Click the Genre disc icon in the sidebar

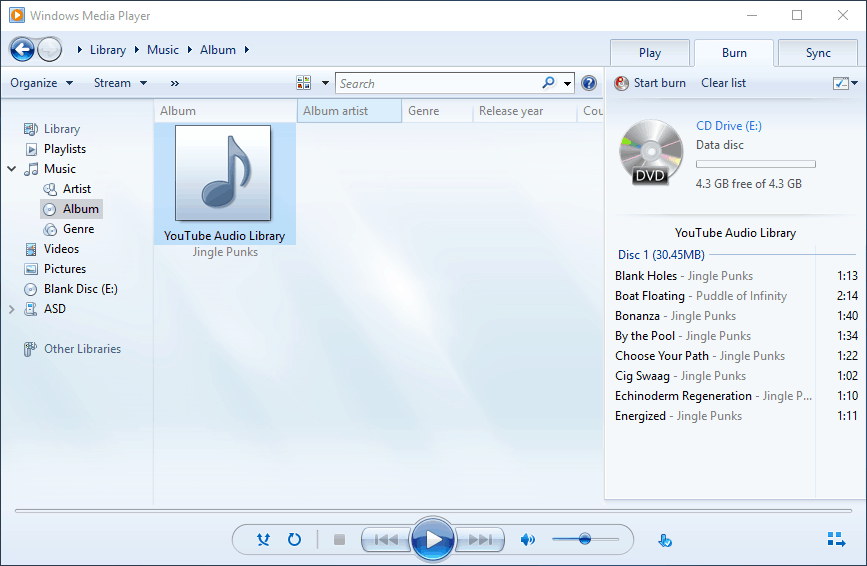click(x=50, y=229)
